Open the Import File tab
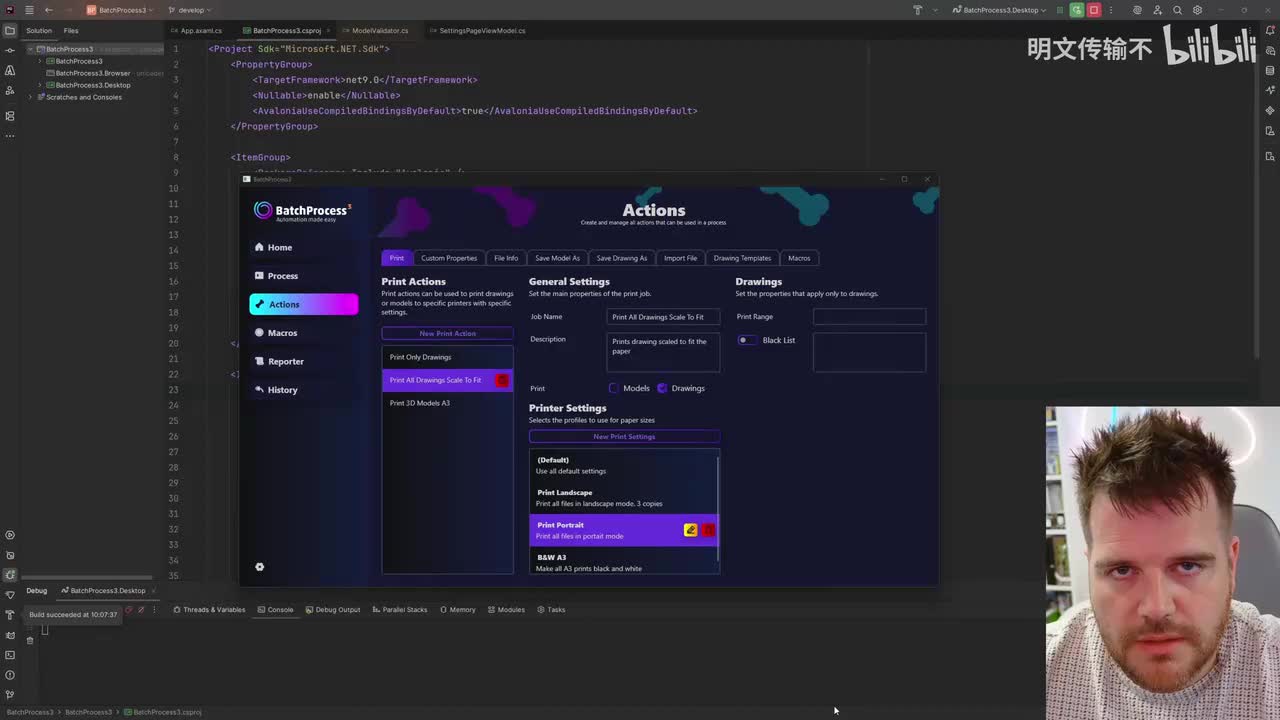The image size is (1280, 720). (x=680, y=258)
